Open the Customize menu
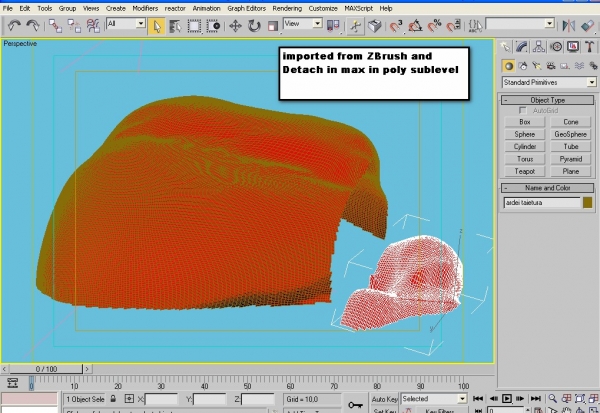Image resolution: width=600 pixels, height=413 pixels. pyautogui.click(x=323, y=8)
